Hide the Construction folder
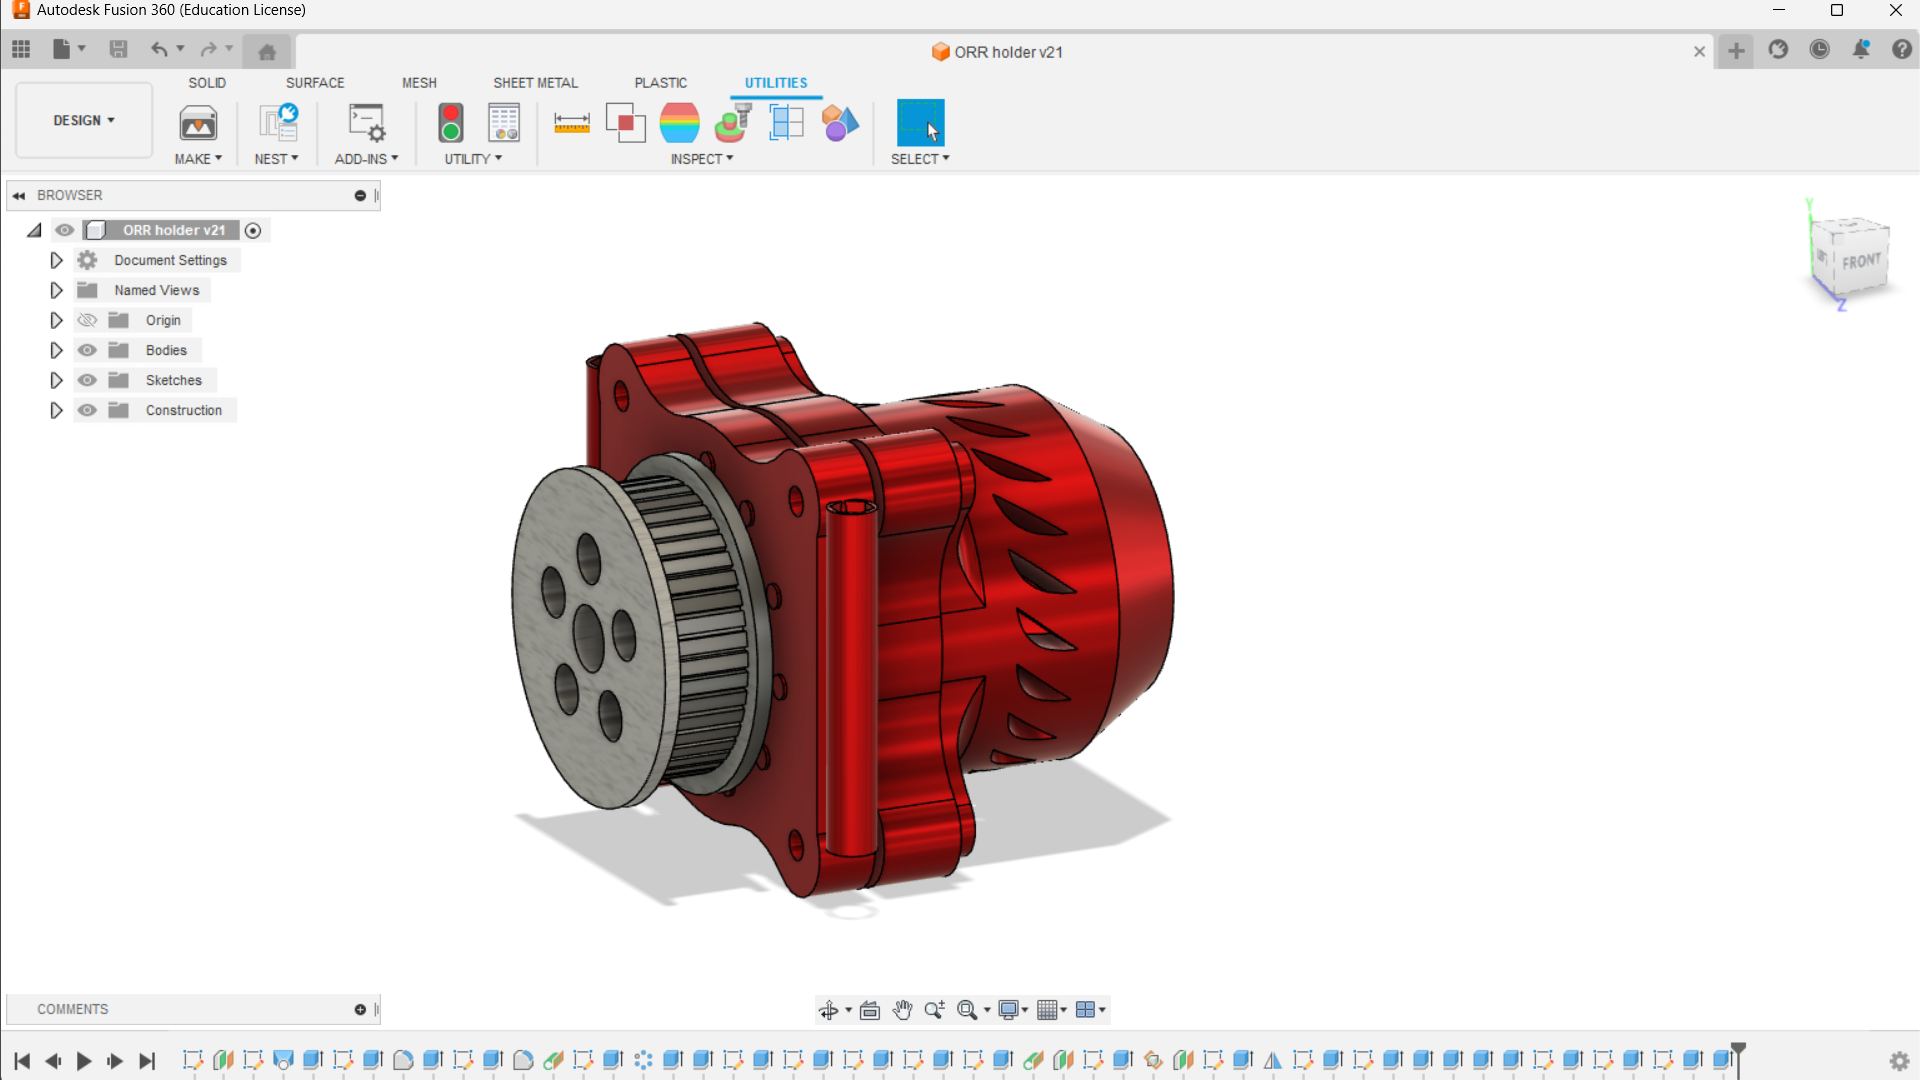 pyautogui.click(x=87, y=410)
